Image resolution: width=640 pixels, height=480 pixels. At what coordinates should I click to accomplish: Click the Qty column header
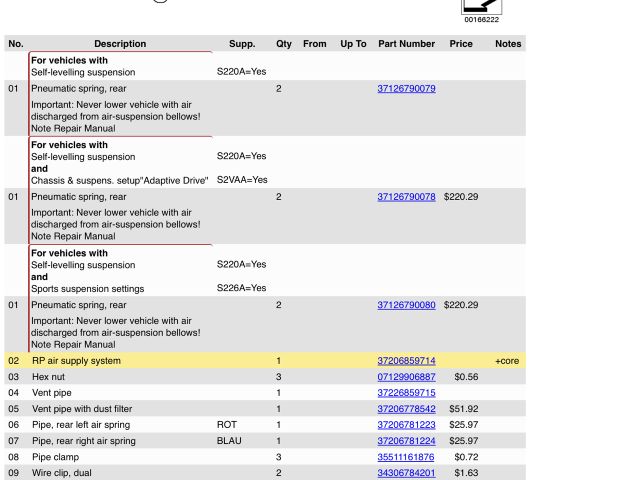[284, 44]
